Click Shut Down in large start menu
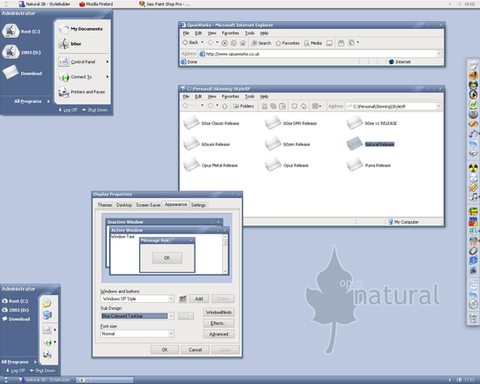The width and height of the screenshot is (480, 384). coord(95,110)
